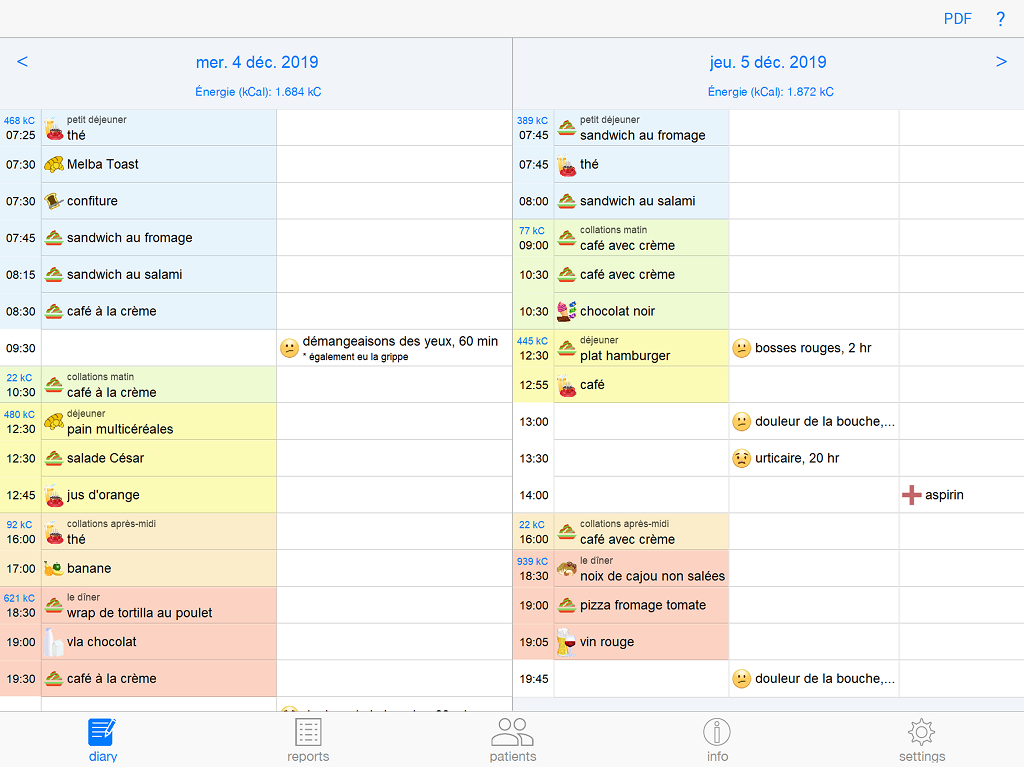
Task: Open Wednesday's café à la crème at 19:30
Action: pos(159,679)
